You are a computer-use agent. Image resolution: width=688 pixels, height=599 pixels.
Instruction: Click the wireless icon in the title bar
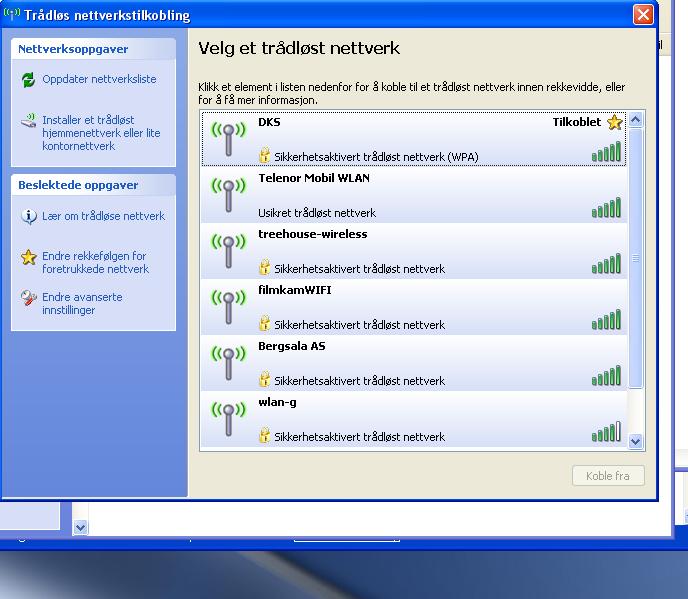pos(12,14)
